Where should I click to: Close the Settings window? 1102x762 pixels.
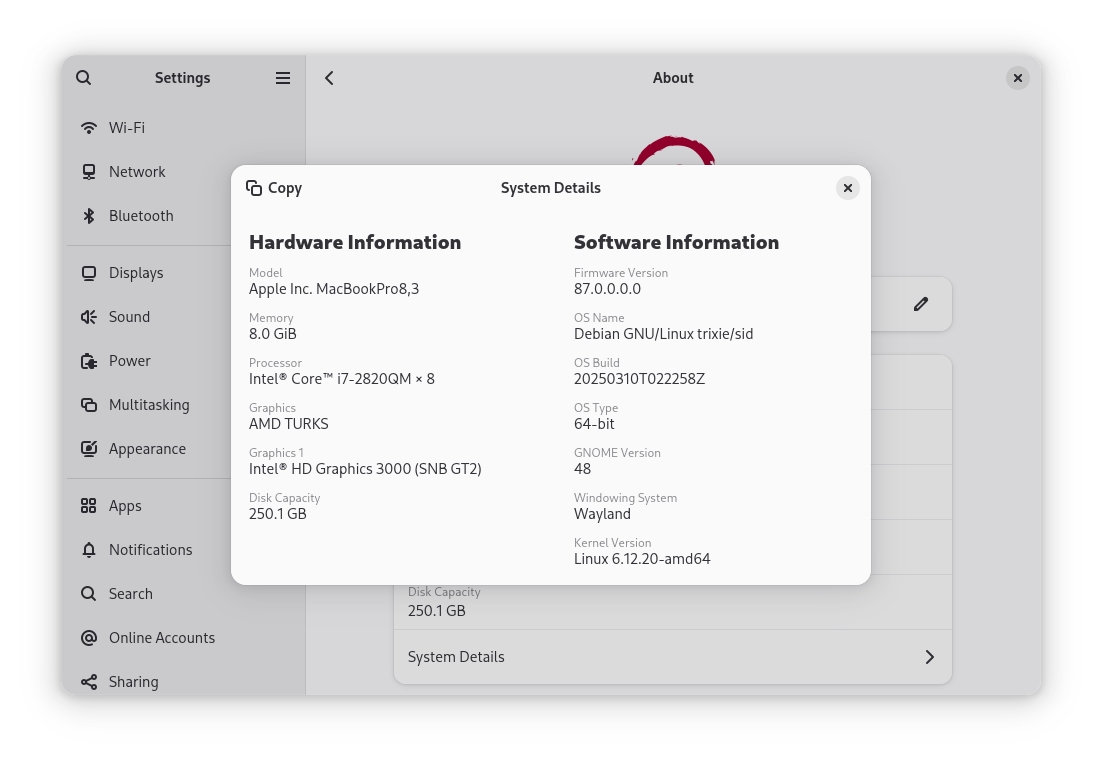click(1018, 78)
